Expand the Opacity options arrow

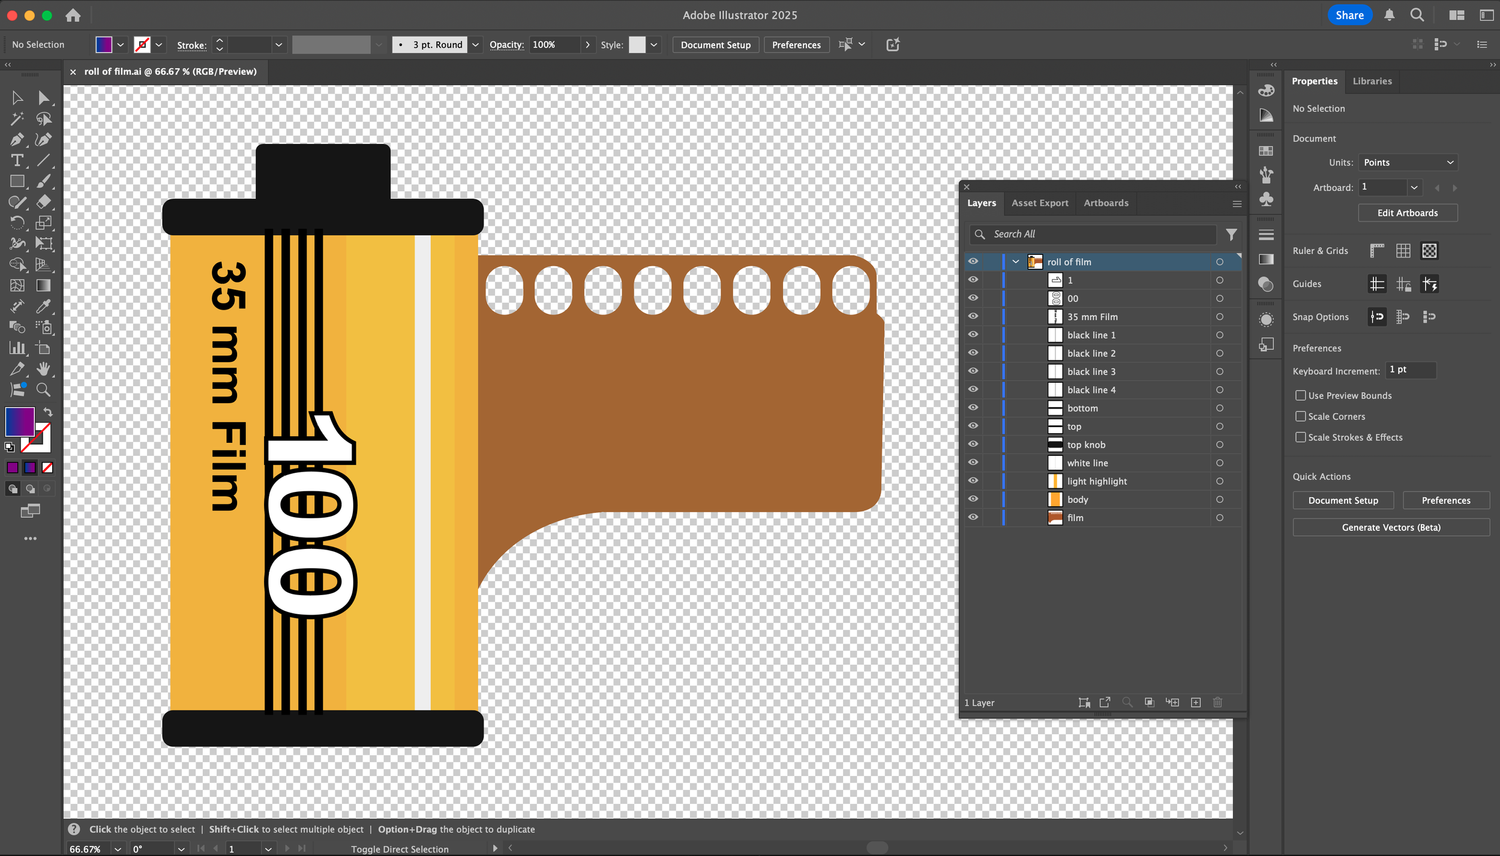point(588,45)
